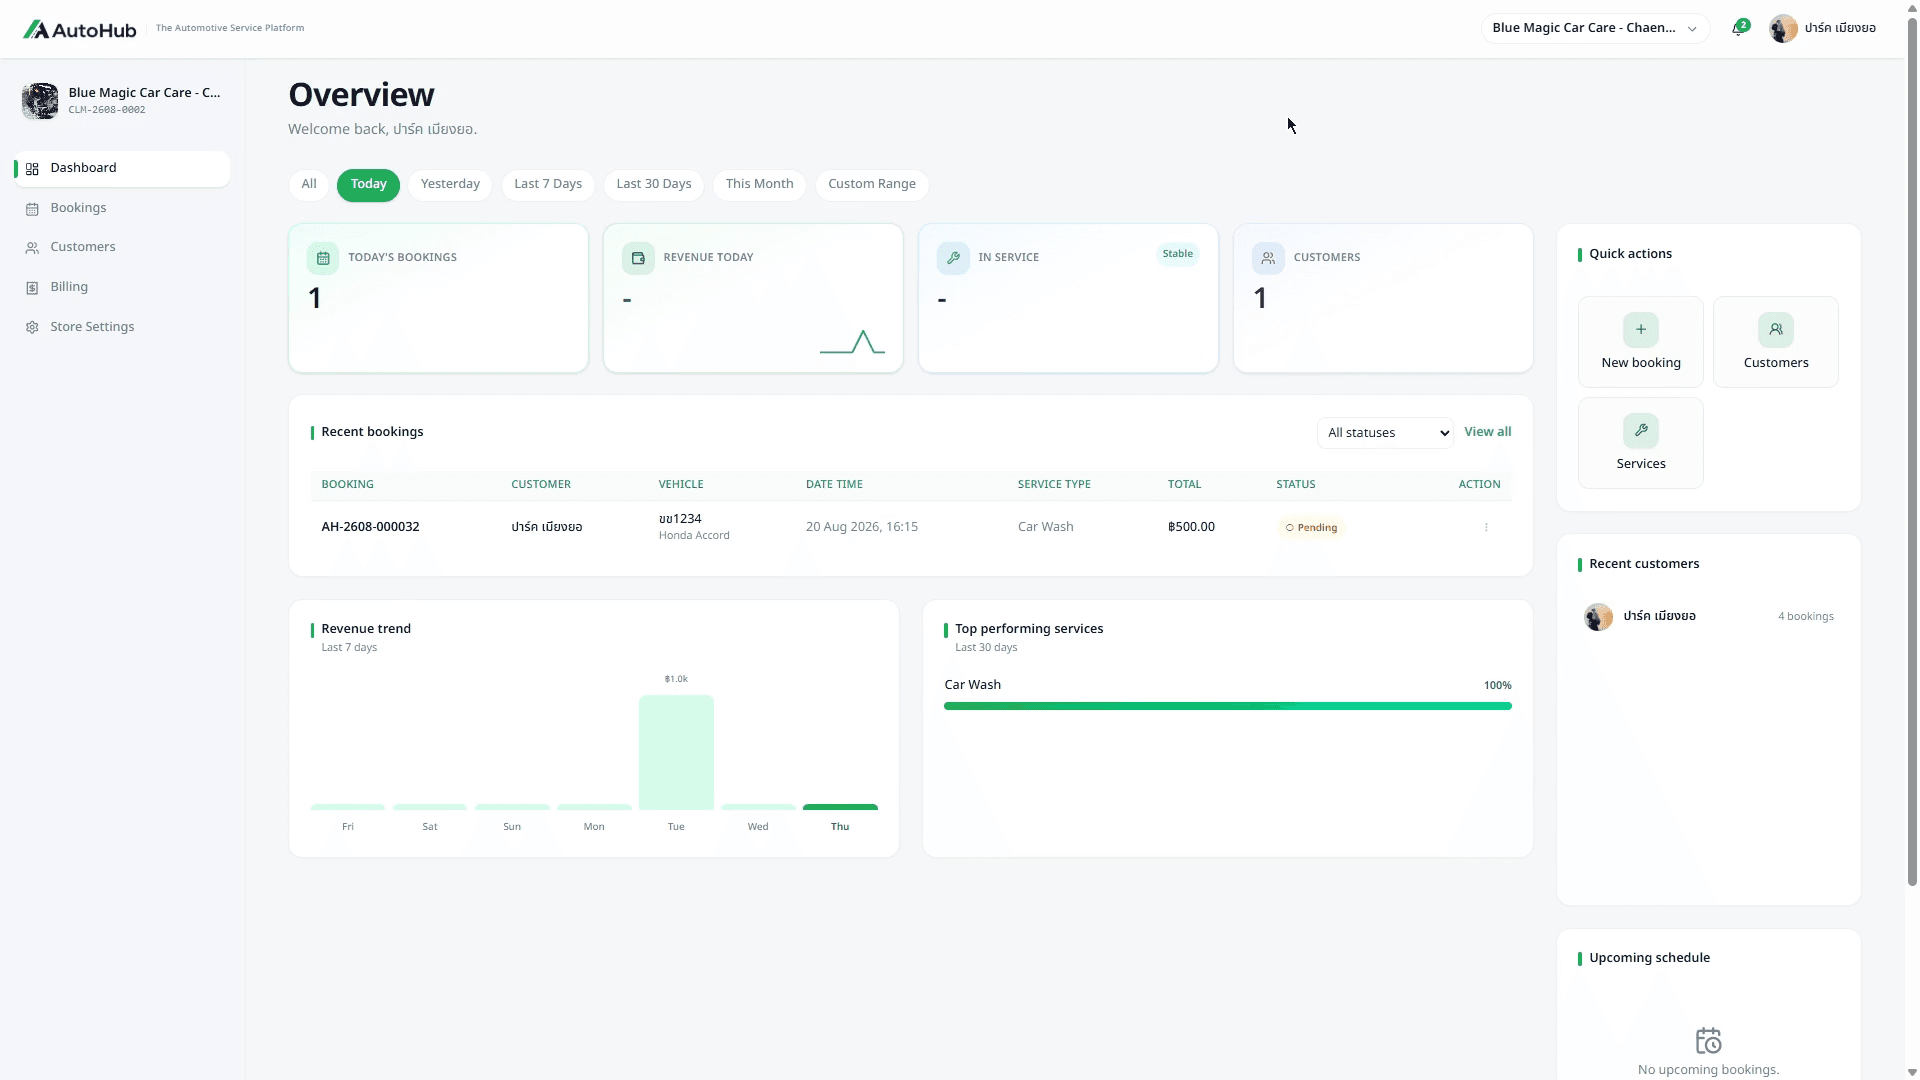Open the recent customer row with 4 bookings
This screenshot has width=1920, height=1080.
pos(1708,617)
